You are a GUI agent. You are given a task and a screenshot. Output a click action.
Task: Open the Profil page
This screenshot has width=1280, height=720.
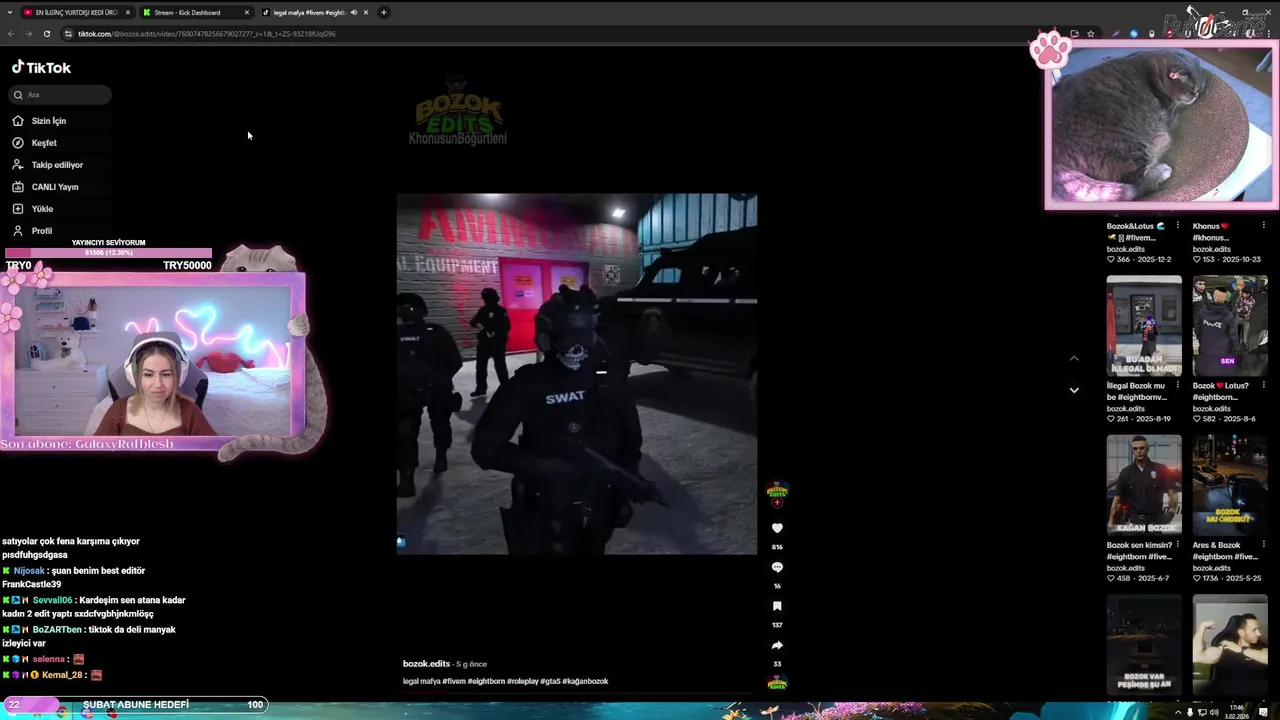click(x=41, y=231)
